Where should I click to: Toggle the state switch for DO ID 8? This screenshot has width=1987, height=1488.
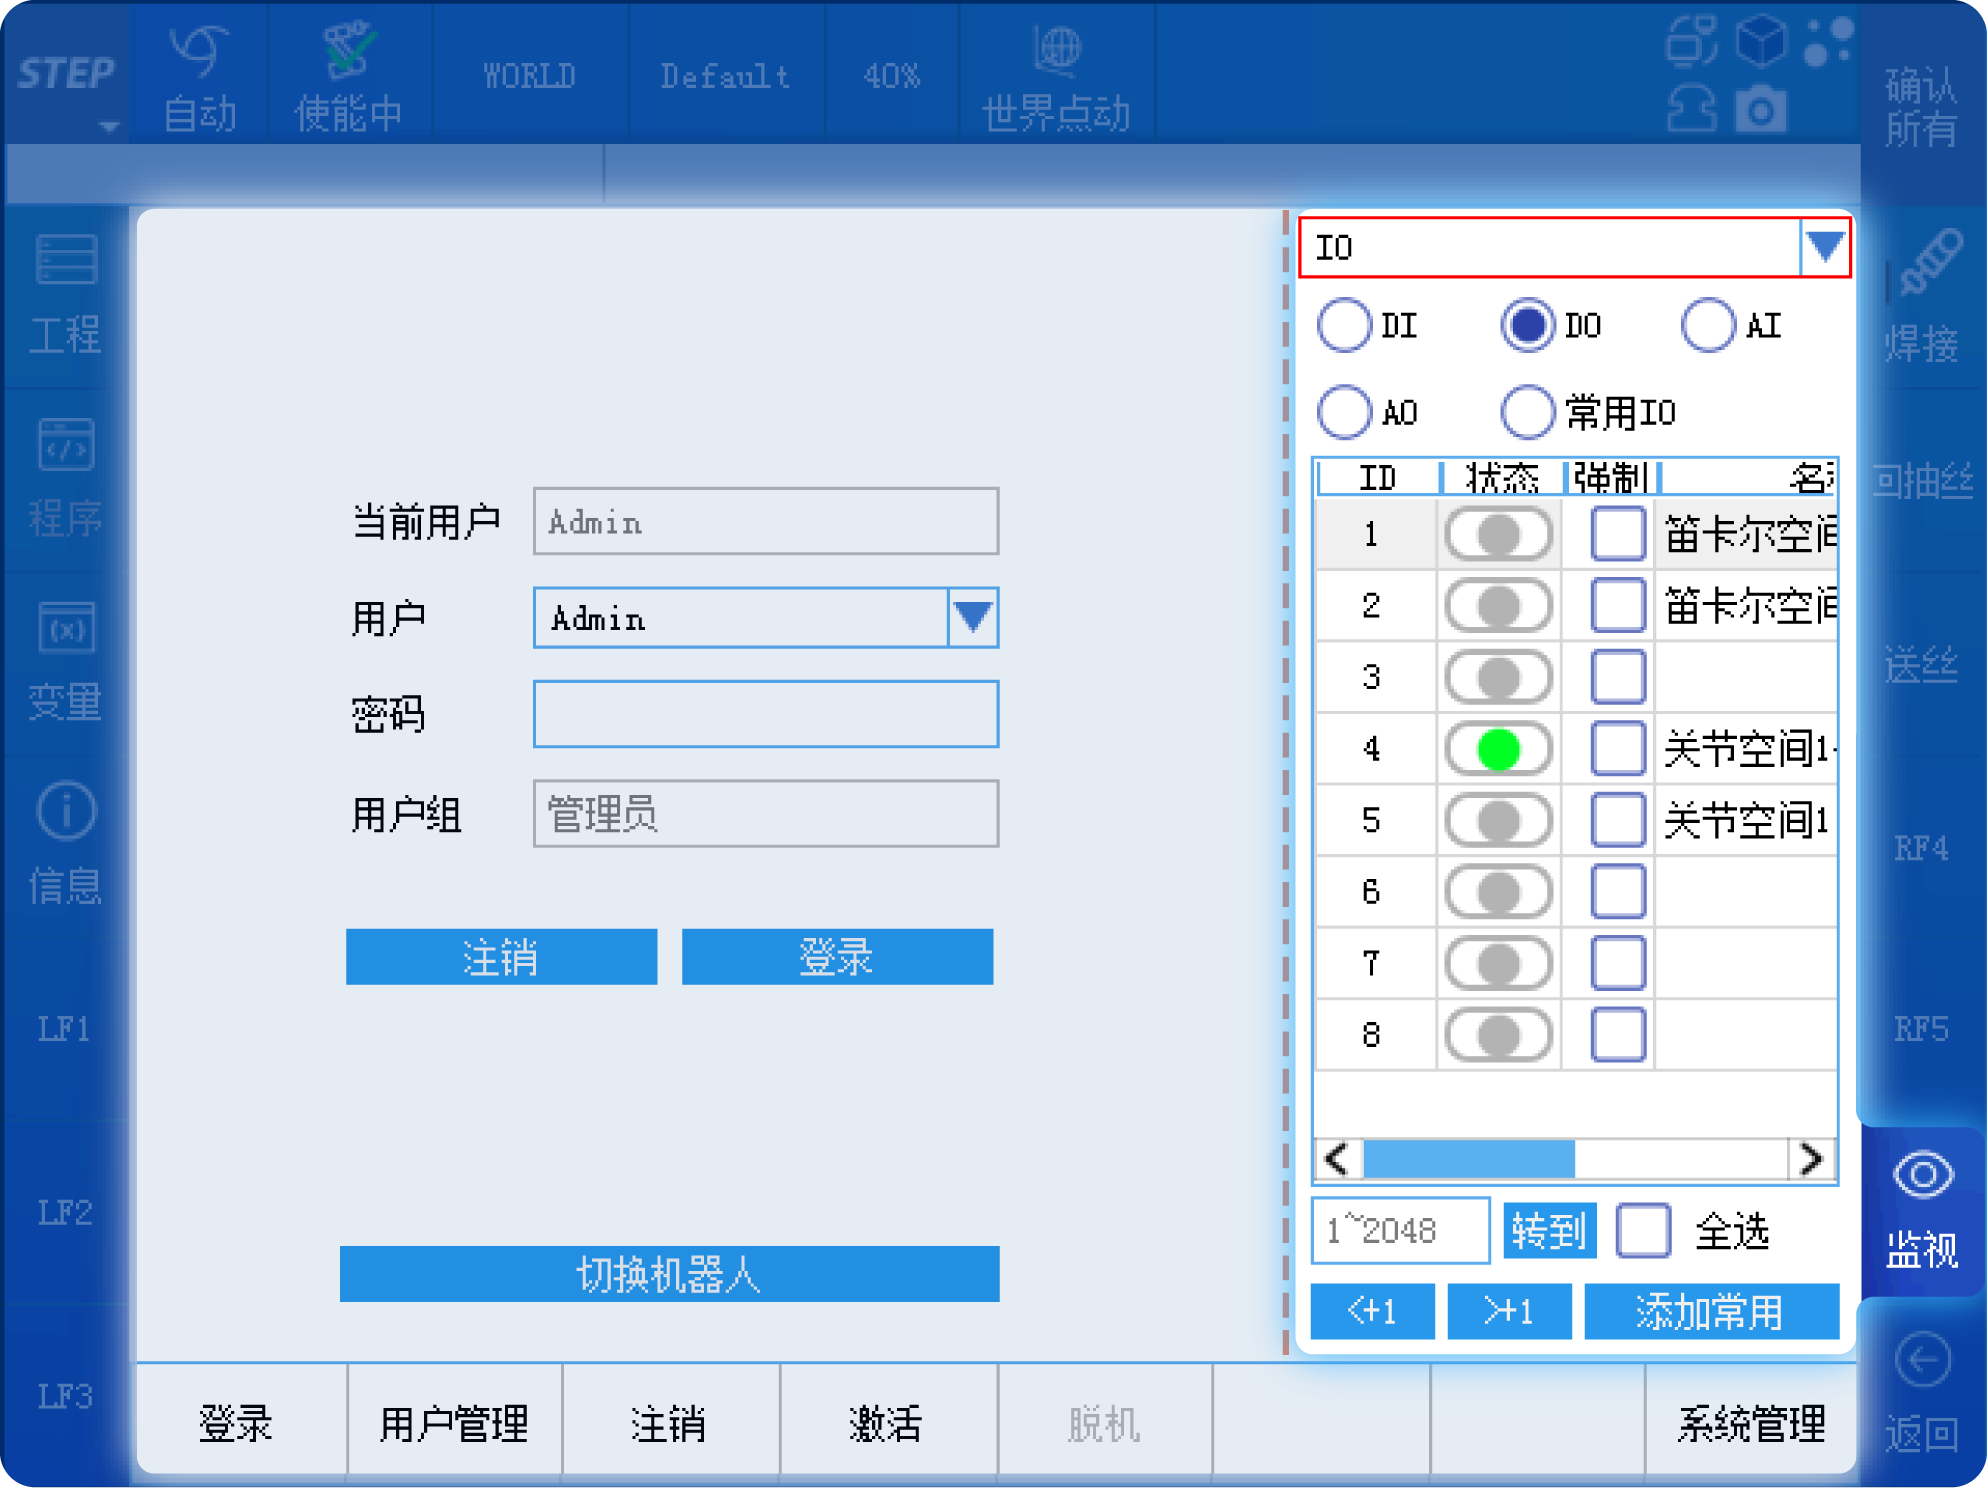point(1498,1035)
